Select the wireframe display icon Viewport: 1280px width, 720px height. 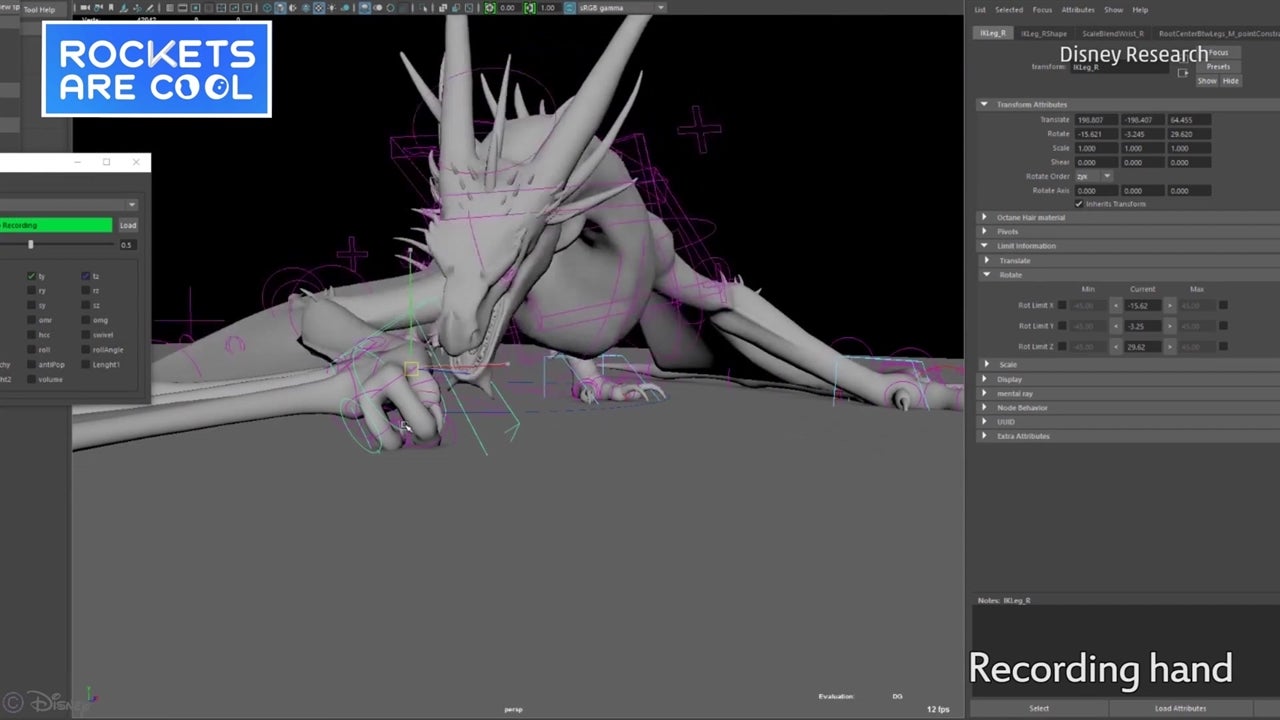coord(267,7)
